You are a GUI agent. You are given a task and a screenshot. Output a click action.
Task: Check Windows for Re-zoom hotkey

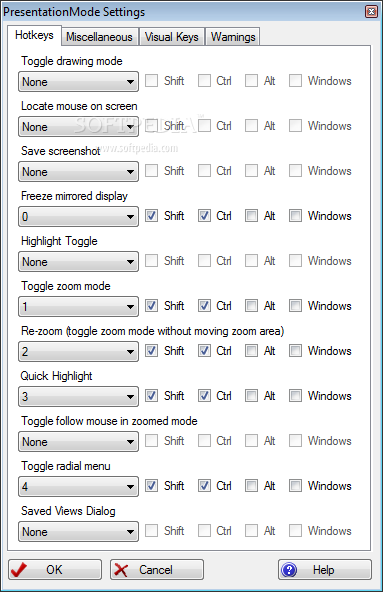[295, 351]
